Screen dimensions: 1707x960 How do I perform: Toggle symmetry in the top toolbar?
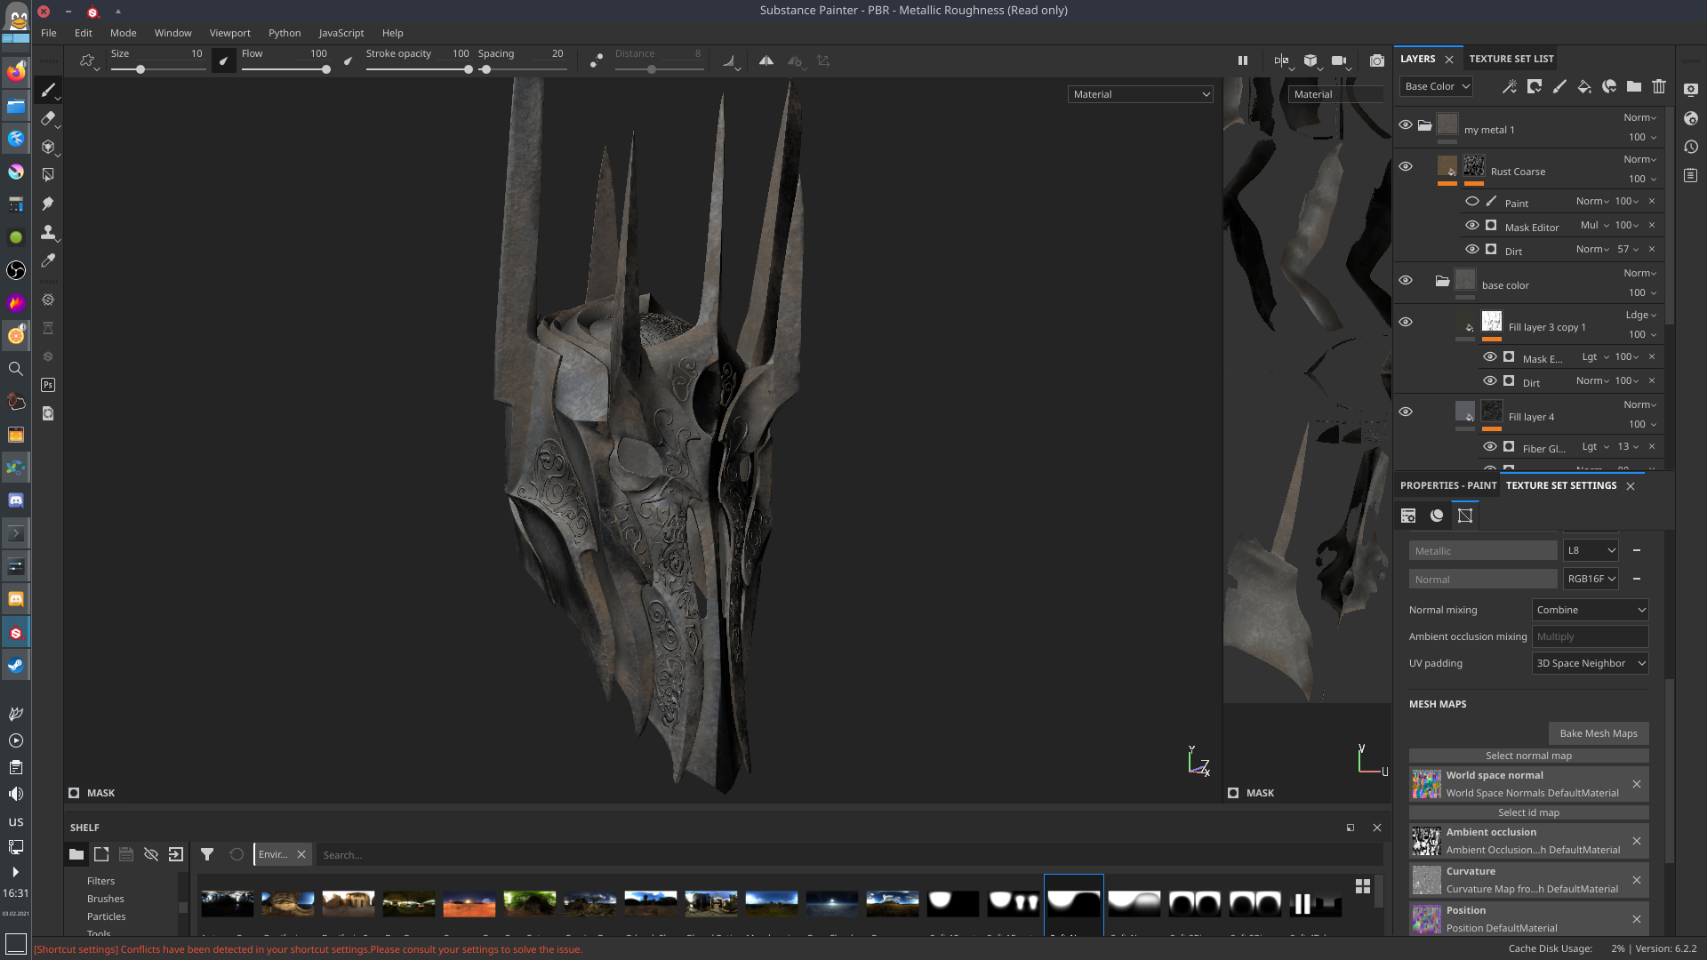point(765,61)
